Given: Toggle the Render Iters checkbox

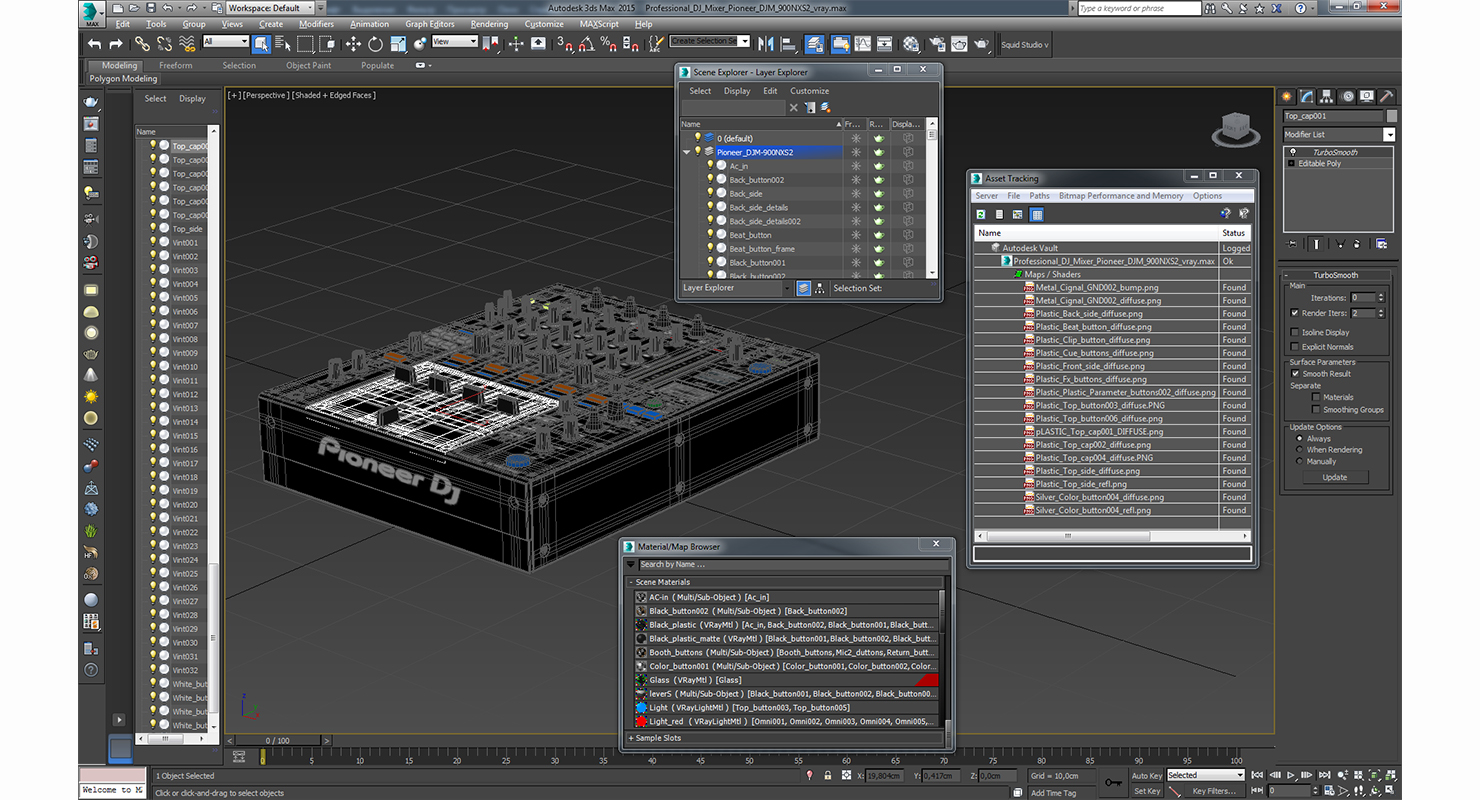Looking at the screenshot, I should (x=1295, y=313).
